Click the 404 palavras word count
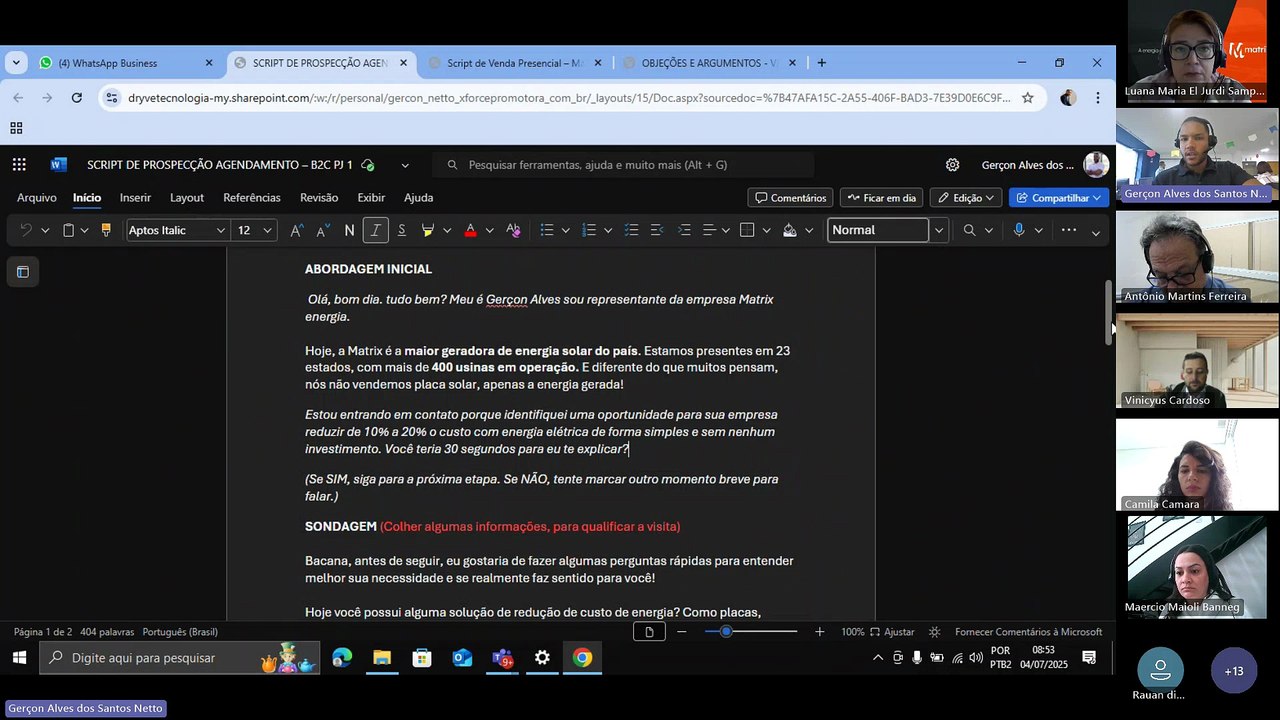This screenshot has width=1280, height=720. pyautogui.click(x=107, y=632)
